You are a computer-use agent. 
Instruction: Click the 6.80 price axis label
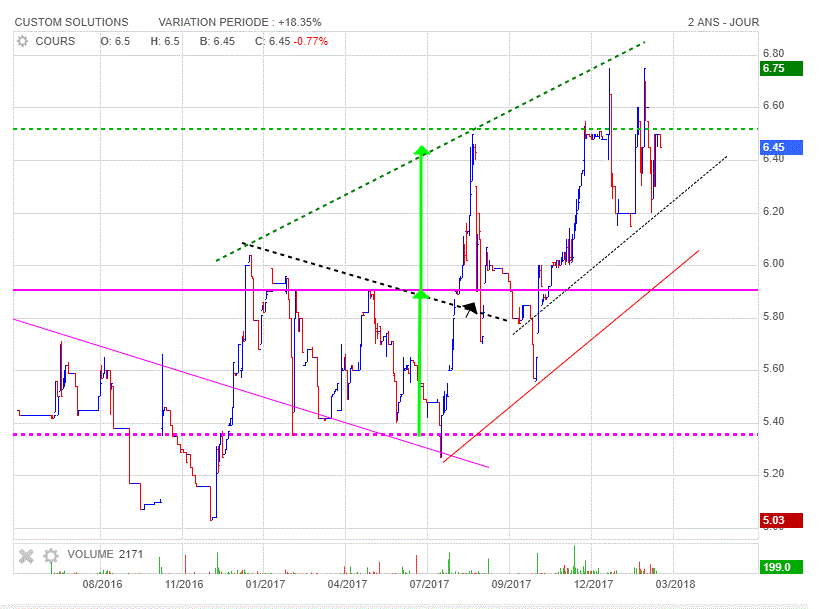pos(773,53)
